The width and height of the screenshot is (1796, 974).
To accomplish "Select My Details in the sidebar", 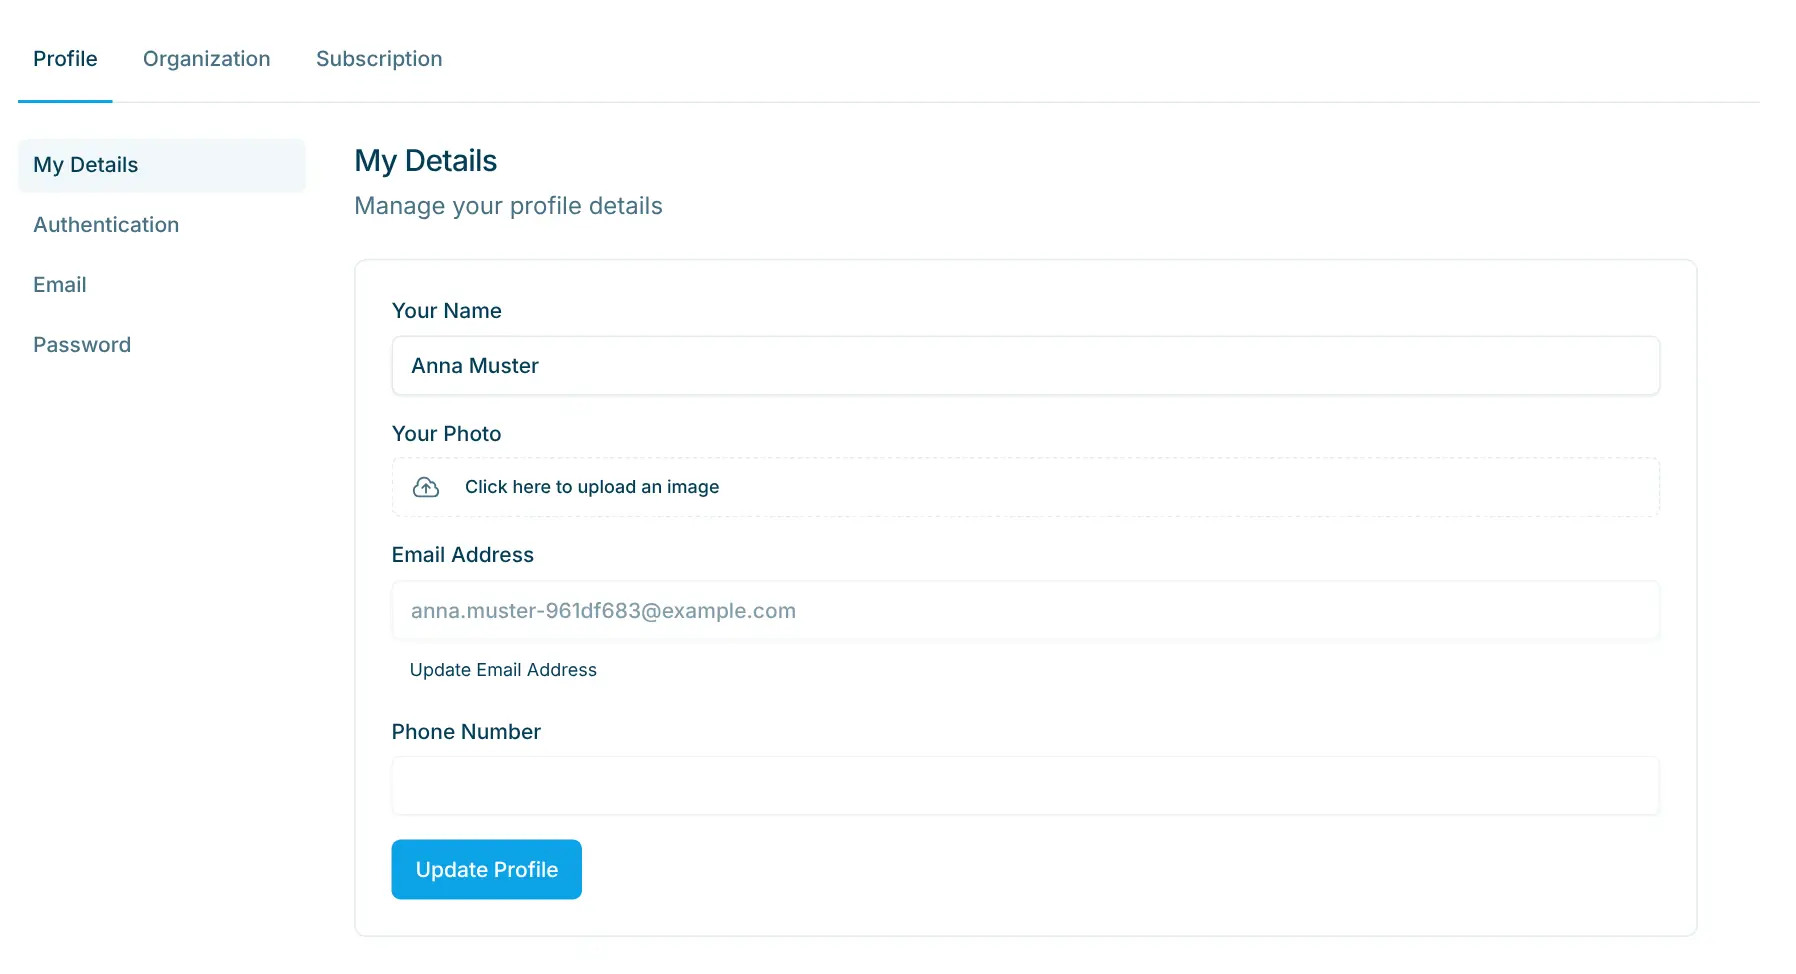I will point(162,165).
